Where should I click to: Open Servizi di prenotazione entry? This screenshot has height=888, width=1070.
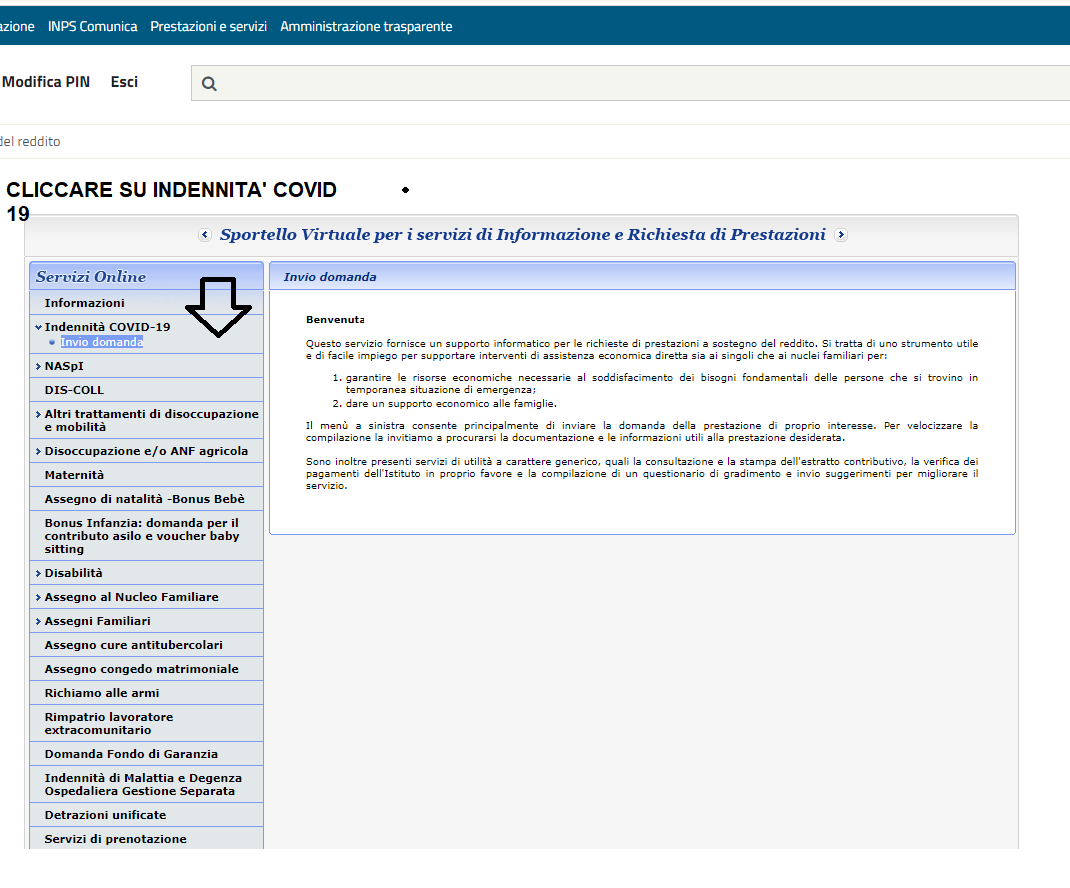coord(115,839)
